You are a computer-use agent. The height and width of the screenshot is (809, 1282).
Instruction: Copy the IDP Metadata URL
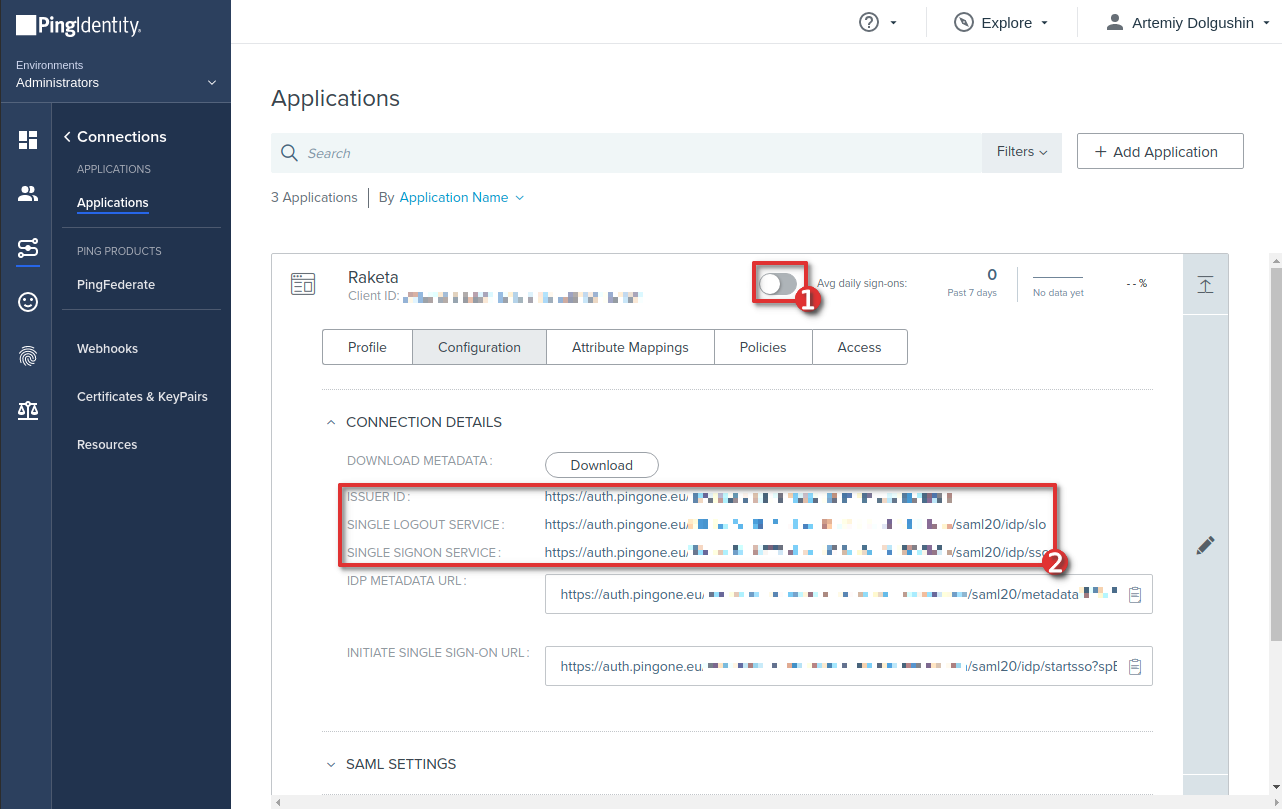(1135, 594)
